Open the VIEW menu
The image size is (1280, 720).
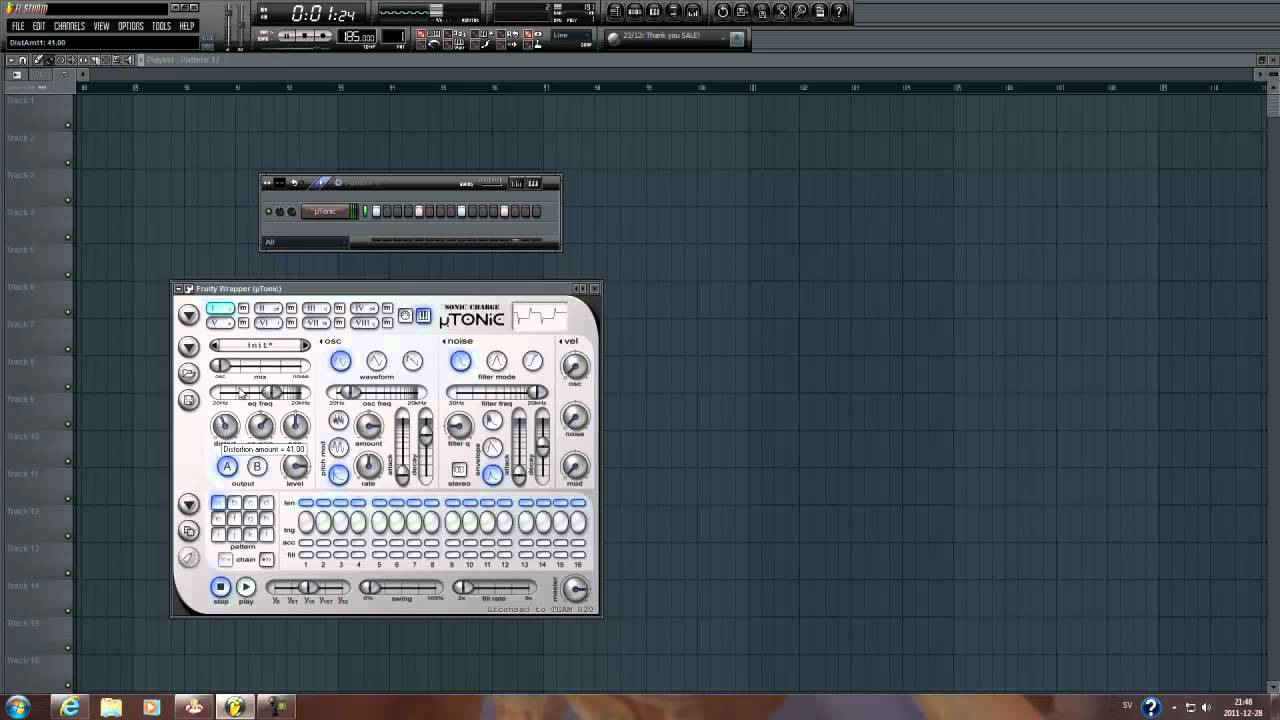pos(102,26)
